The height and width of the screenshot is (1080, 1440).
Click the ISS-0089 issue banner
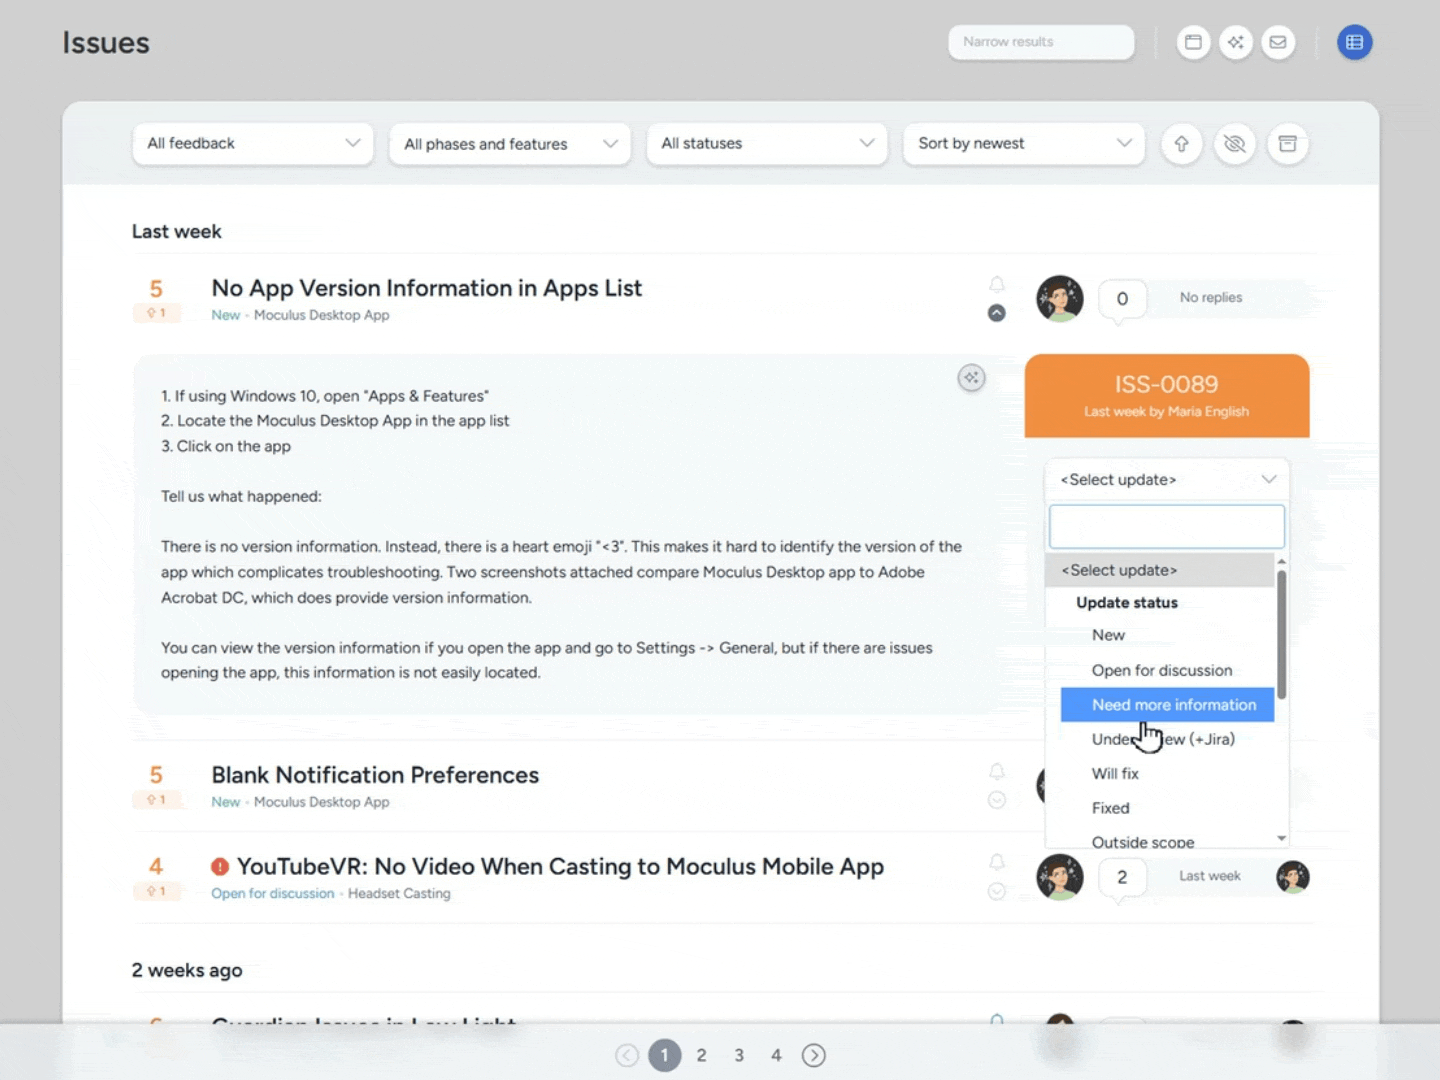[x=1166, y=395]
